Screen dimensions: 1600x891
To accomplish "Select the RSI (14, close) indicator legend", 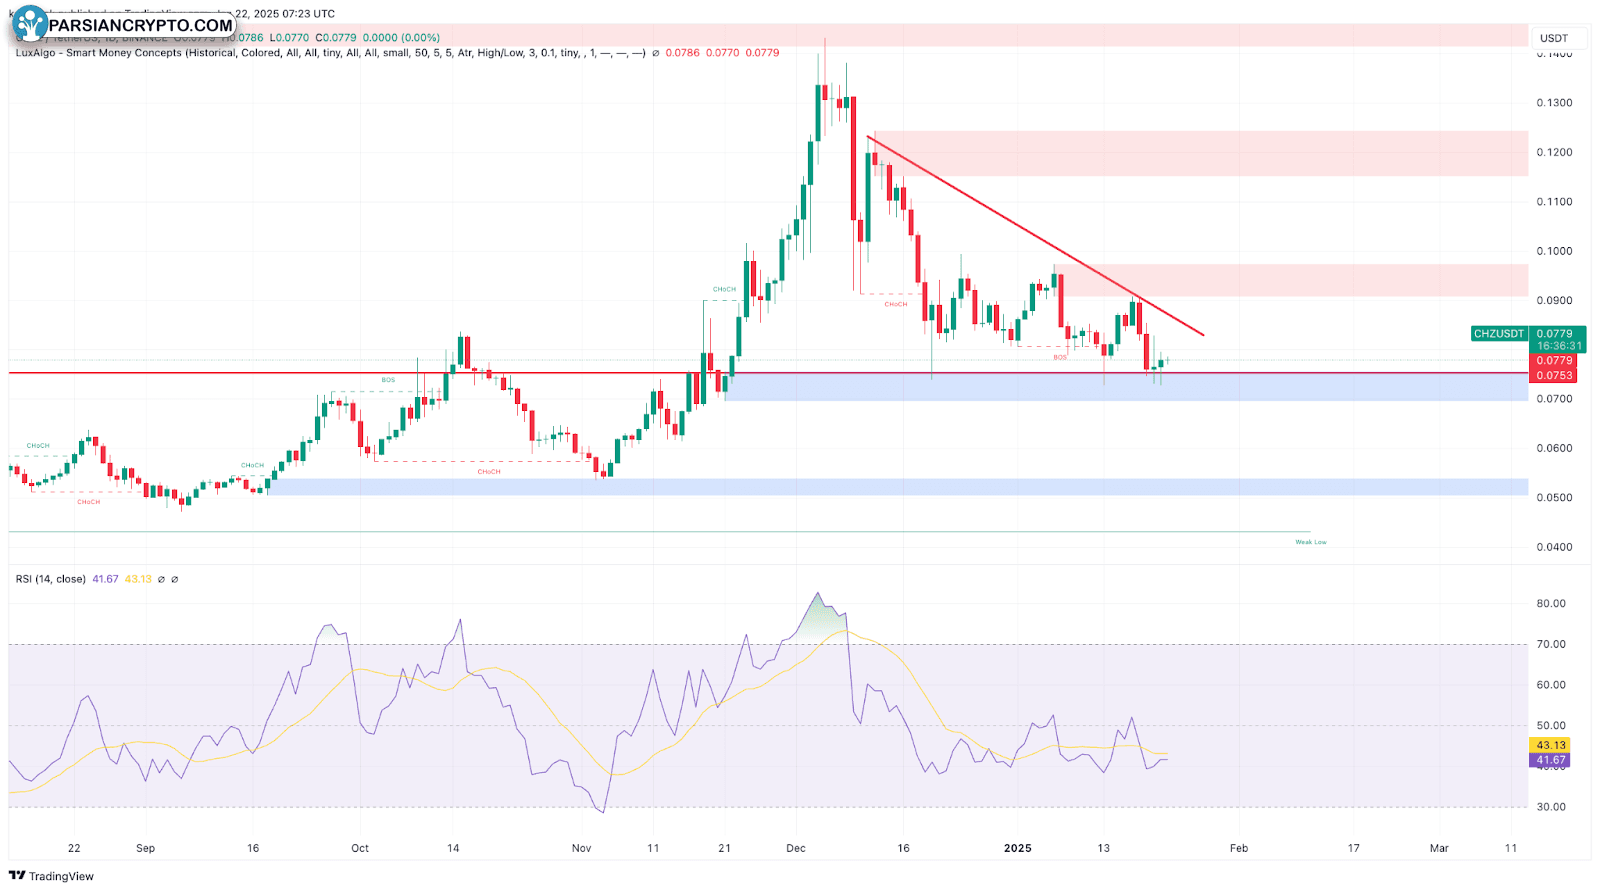I will [51, 579].
